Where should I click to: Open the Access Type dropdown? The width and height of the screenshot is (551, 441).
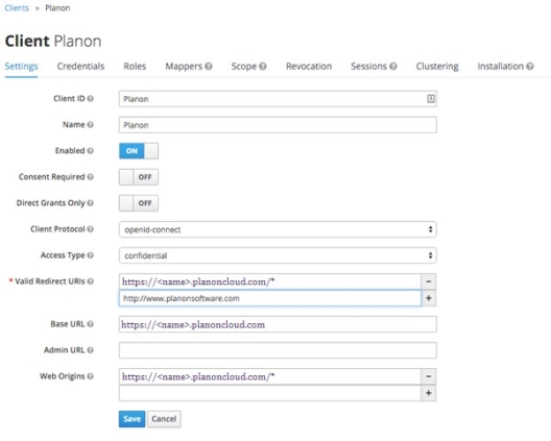click(278, 255)
